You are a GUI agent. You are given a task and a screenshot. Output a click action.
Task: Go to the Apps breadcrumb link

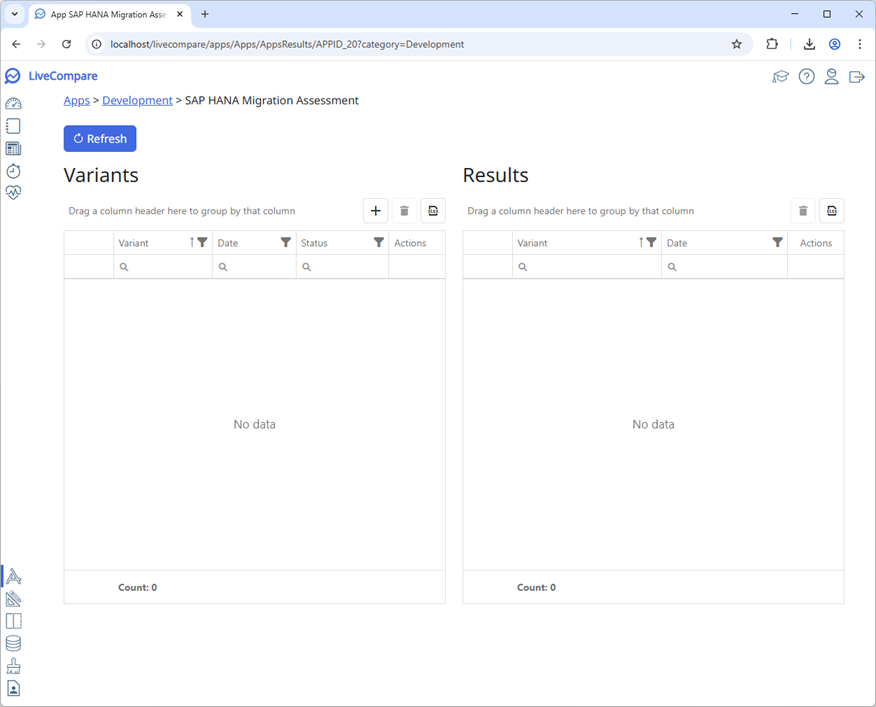76,100
